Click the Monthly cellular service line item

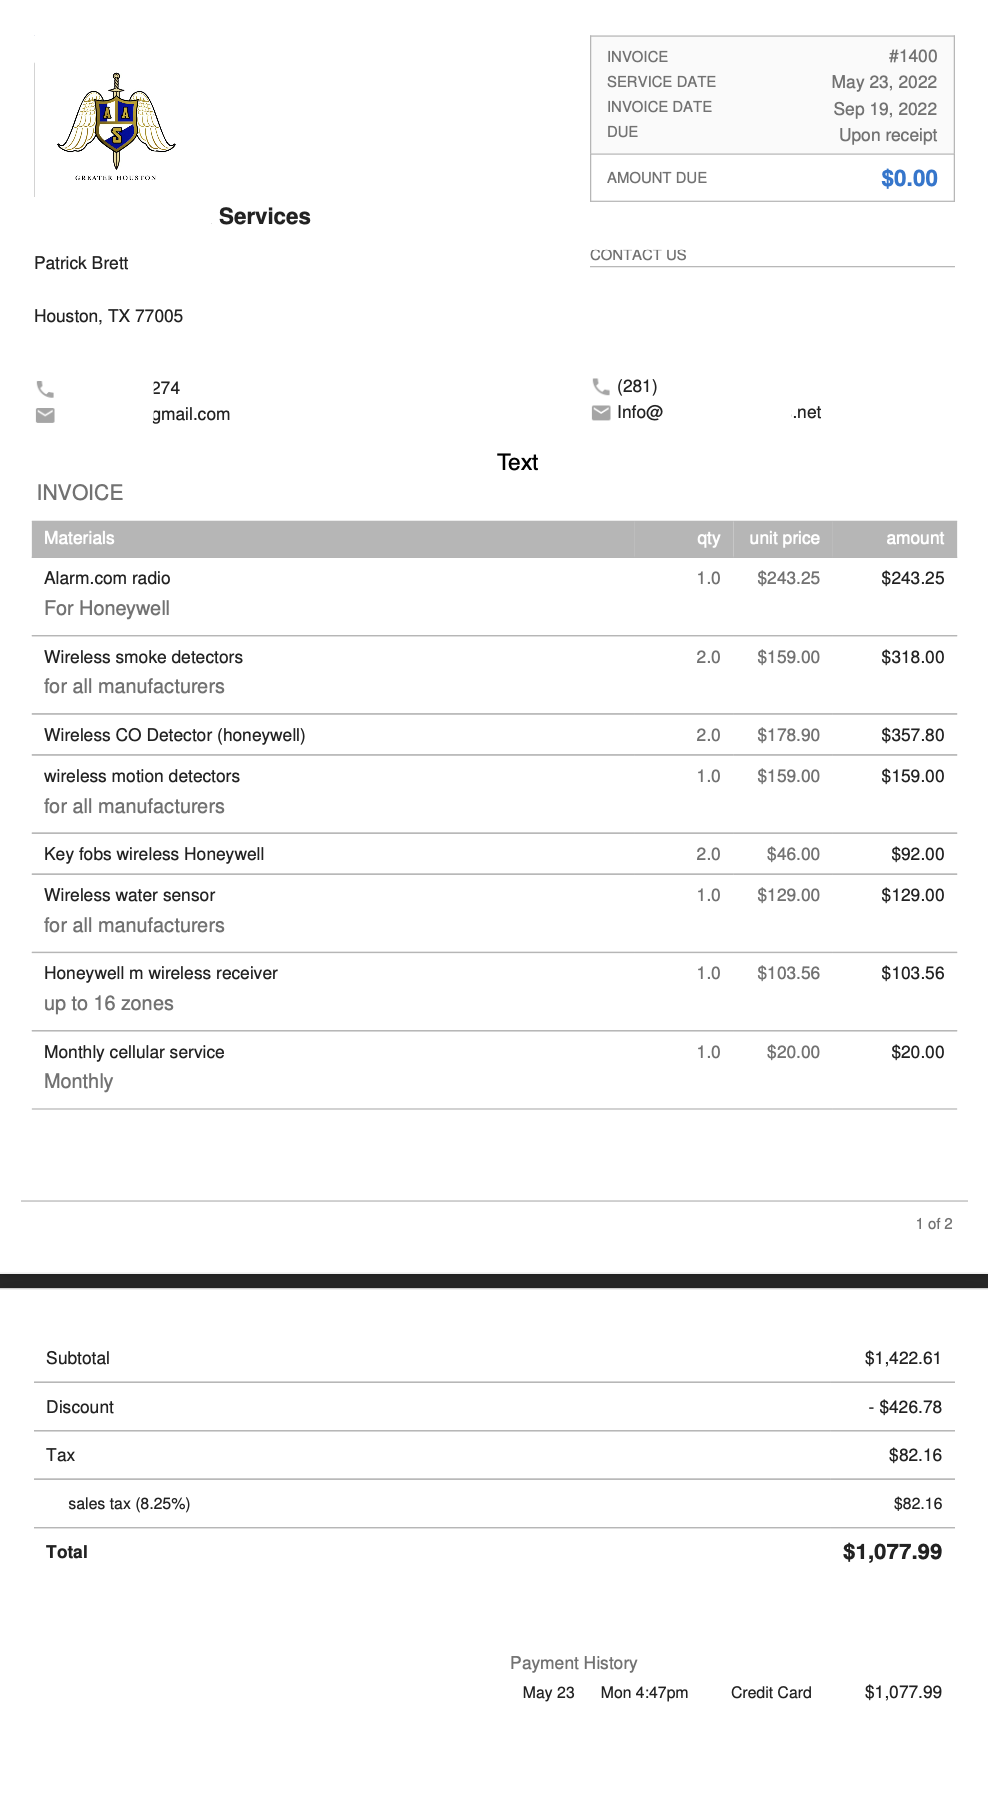click(134, 1052)
